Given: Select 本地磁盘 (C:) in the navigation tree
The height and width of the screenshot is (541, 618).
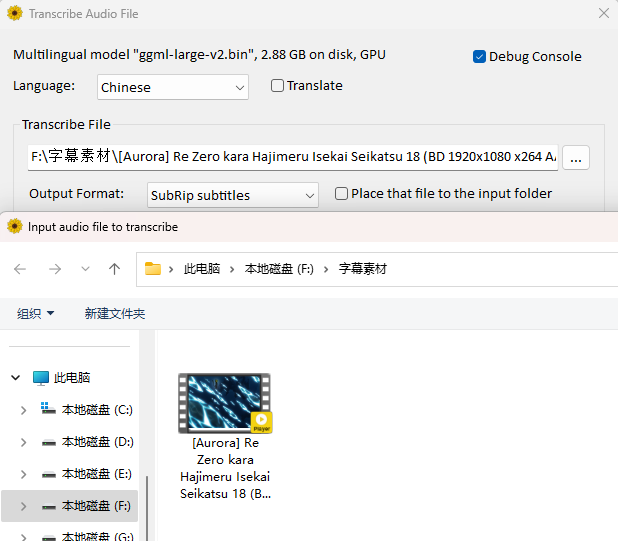Looking at the screenshot, I should 97,410.
